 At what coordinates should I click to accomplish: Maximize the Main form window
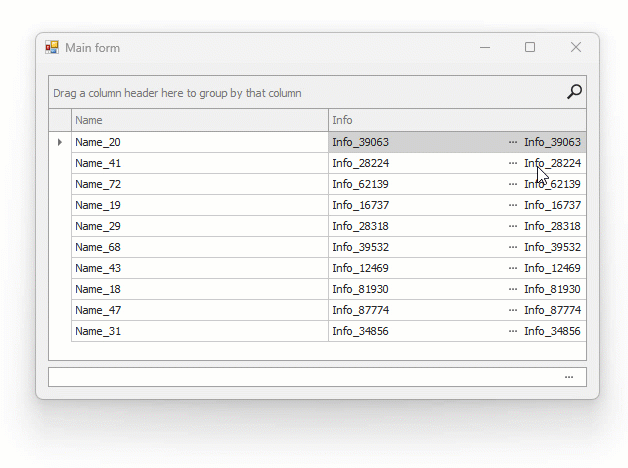[530, 47]
